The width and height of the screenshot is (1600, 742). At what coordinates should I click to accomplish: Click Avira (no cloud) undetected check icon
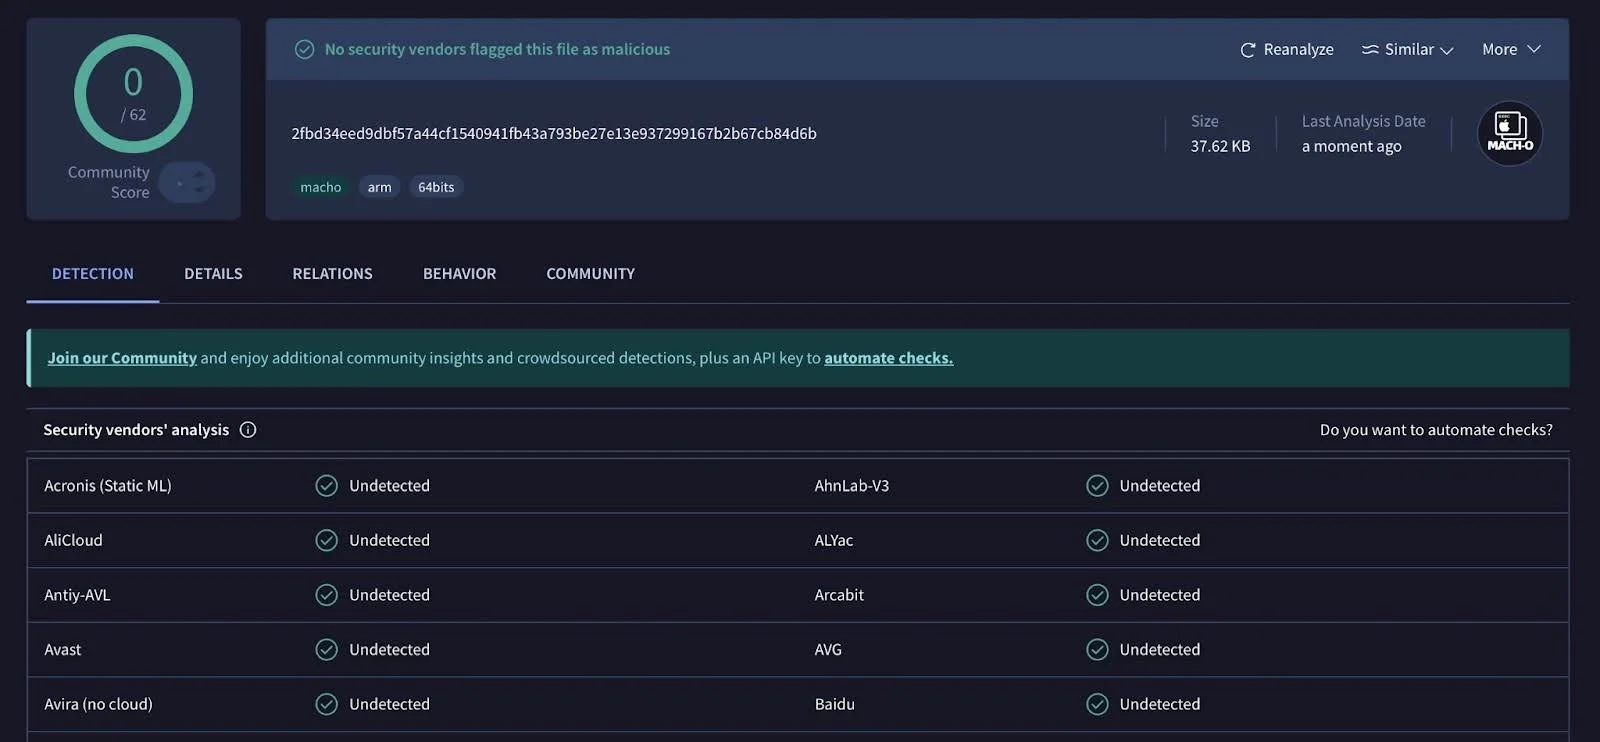(326, 704)
